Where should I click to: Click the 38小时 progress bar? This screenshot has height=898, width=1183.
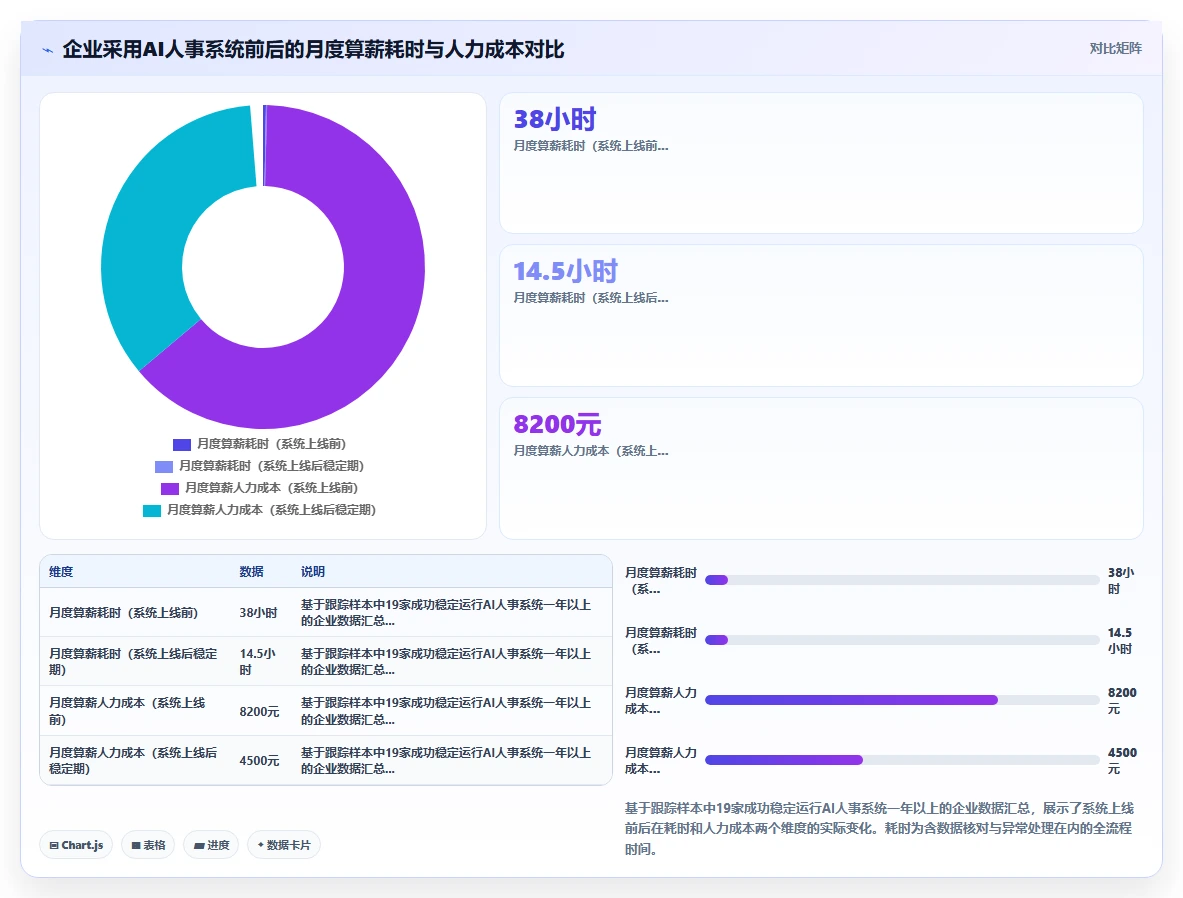(x=902, y=580)
